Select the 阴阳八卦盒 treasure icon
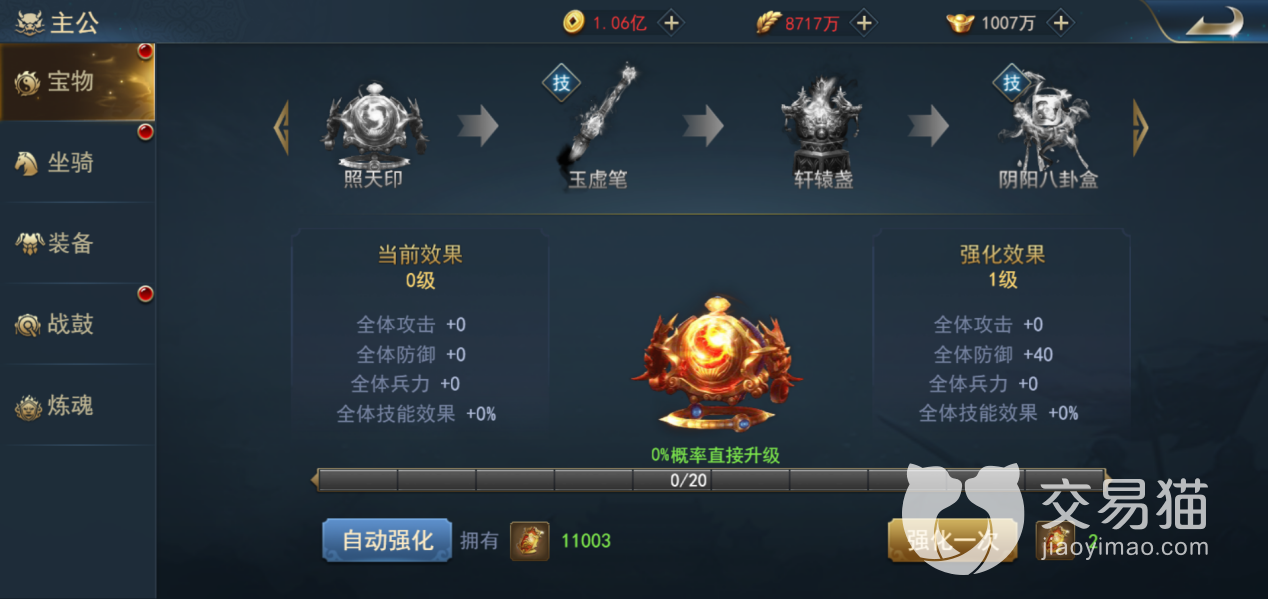The height and width of the screenshot is (599, 1268). (1048, 125)
